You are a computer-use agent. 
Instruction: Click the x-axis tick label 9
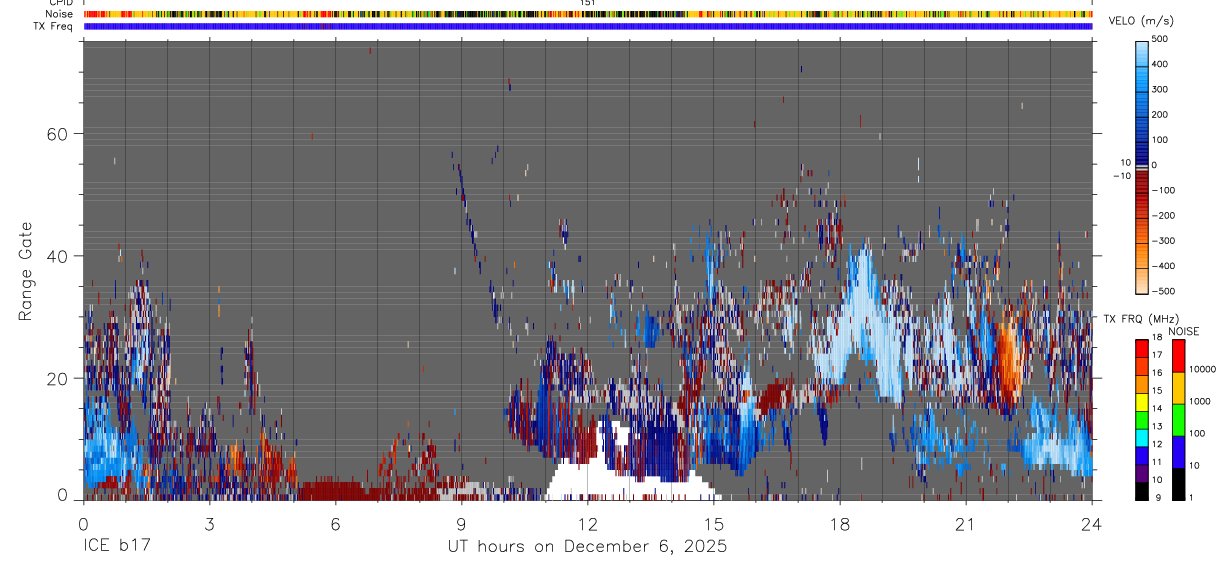[461, 524]
